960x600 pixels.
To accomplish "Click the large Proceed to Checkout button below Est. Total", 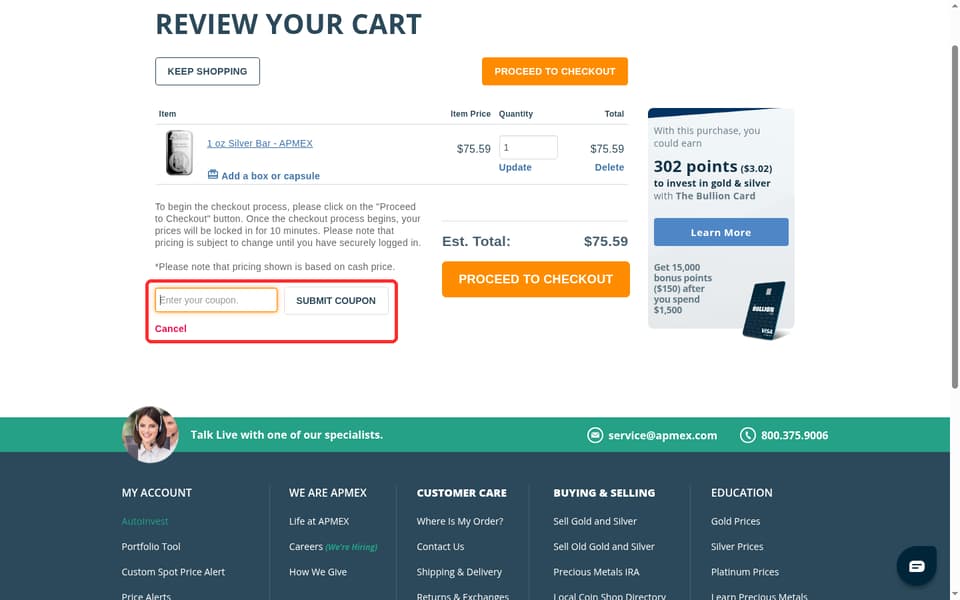I will [x=536, y=279].
